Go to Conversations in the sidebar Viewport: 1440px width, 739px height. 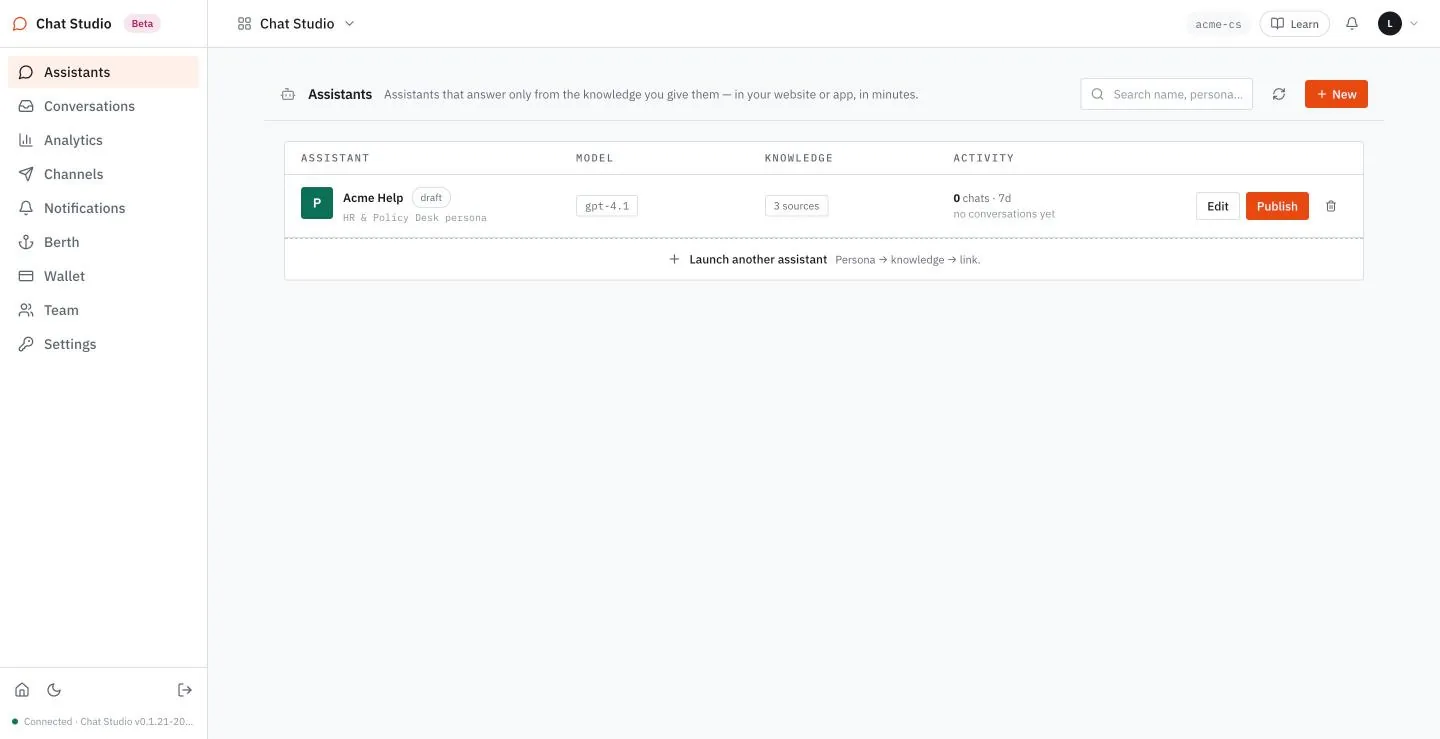tap(104, 106)
